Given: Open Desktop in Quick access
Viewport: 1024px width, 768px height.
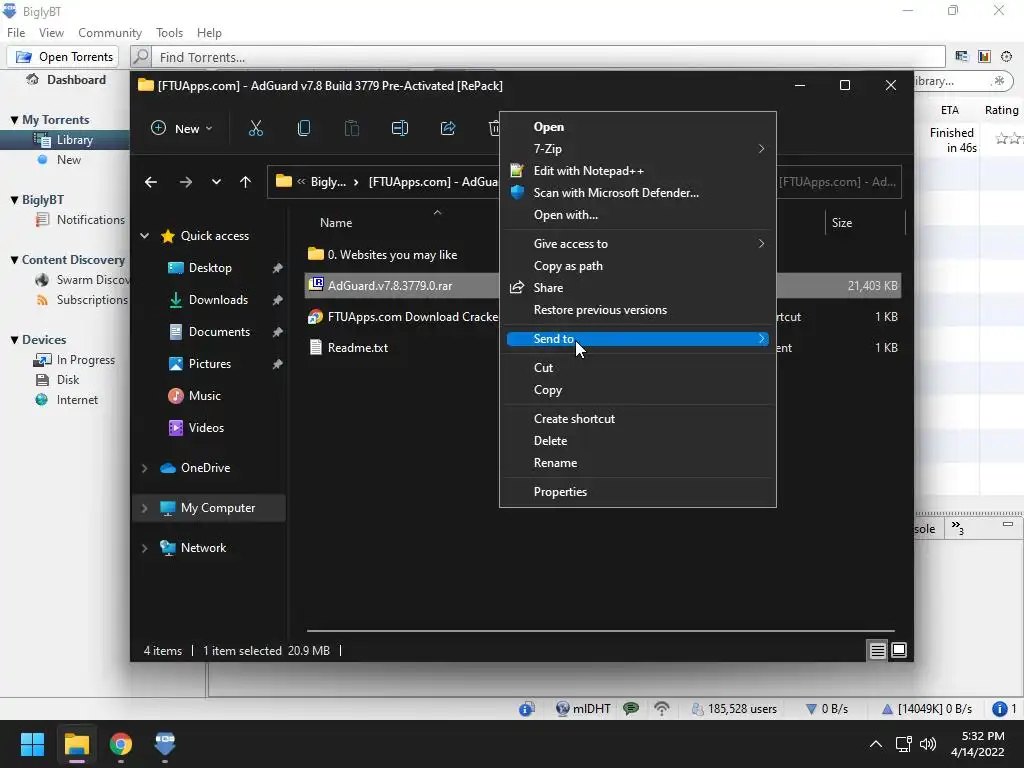Looking at the screenshot, I should click(210, 268).
